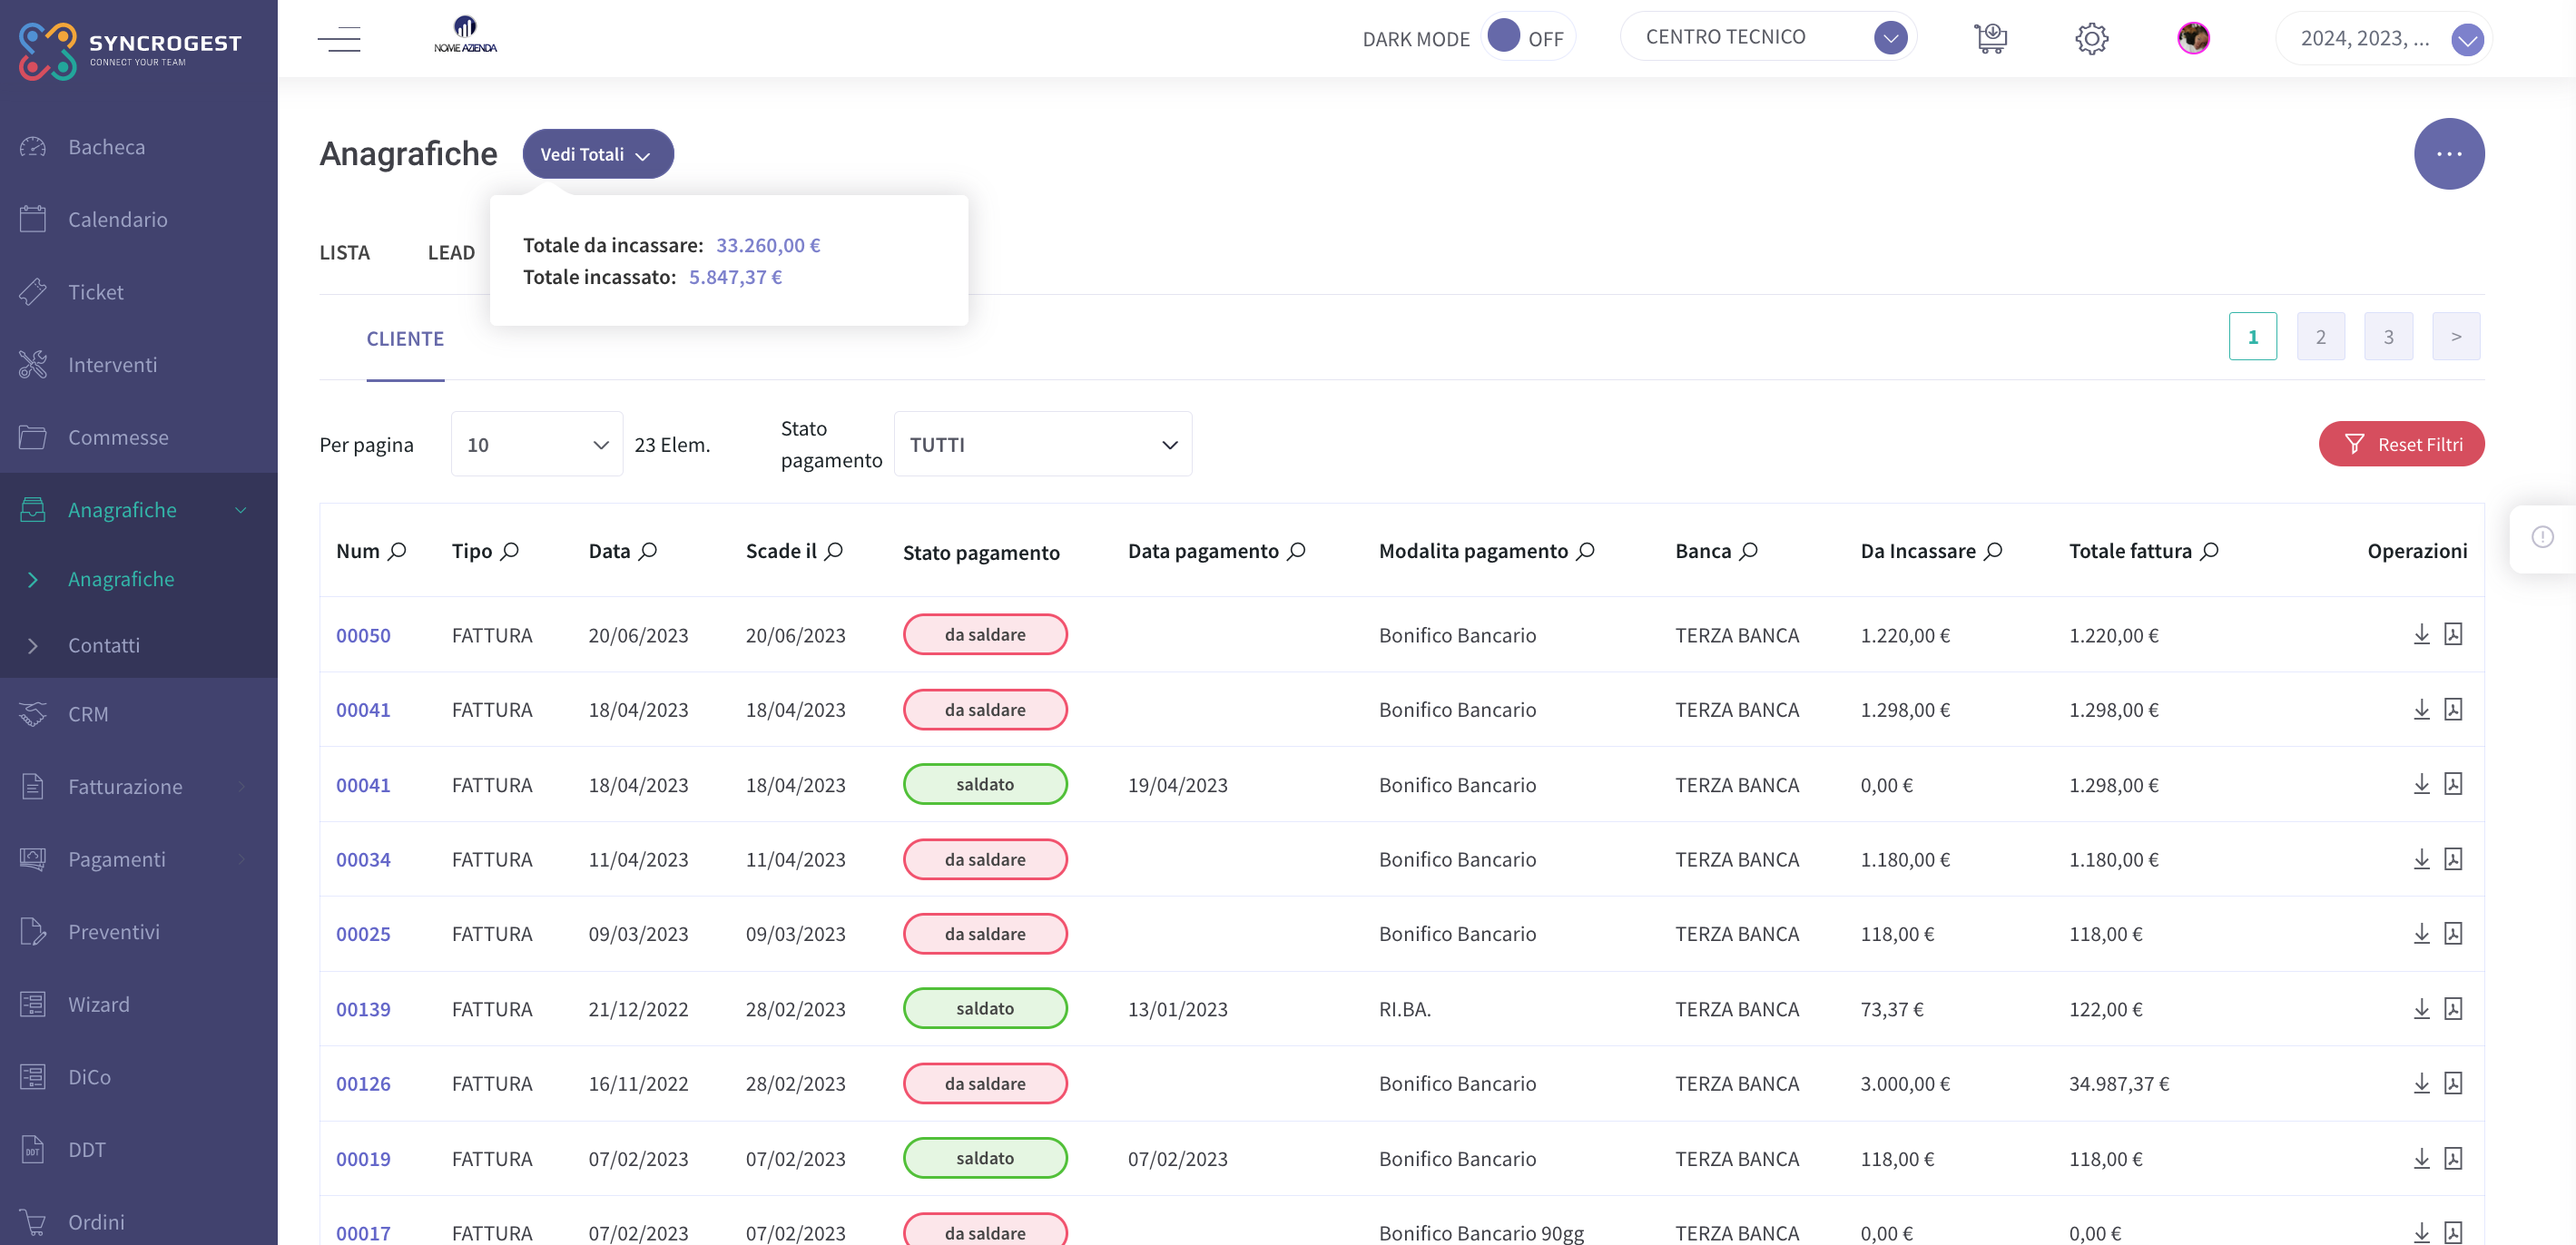Open the CENTRO TECNICO selector
2576x1245 pixels.
[1767, 37]
